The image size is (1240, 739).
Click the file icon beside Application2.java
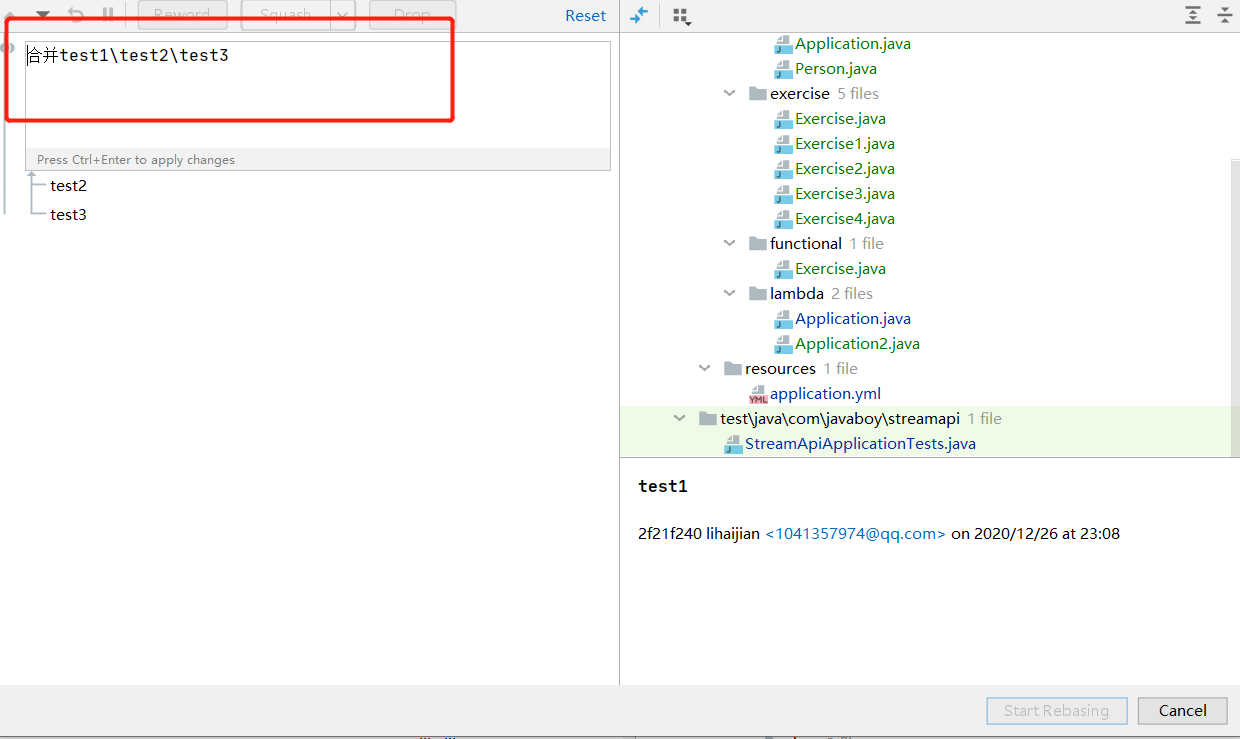(783, 344)
